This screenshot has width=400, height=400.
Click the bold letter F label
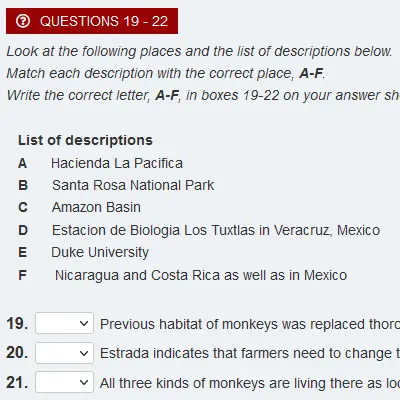[x=22, y=275]
